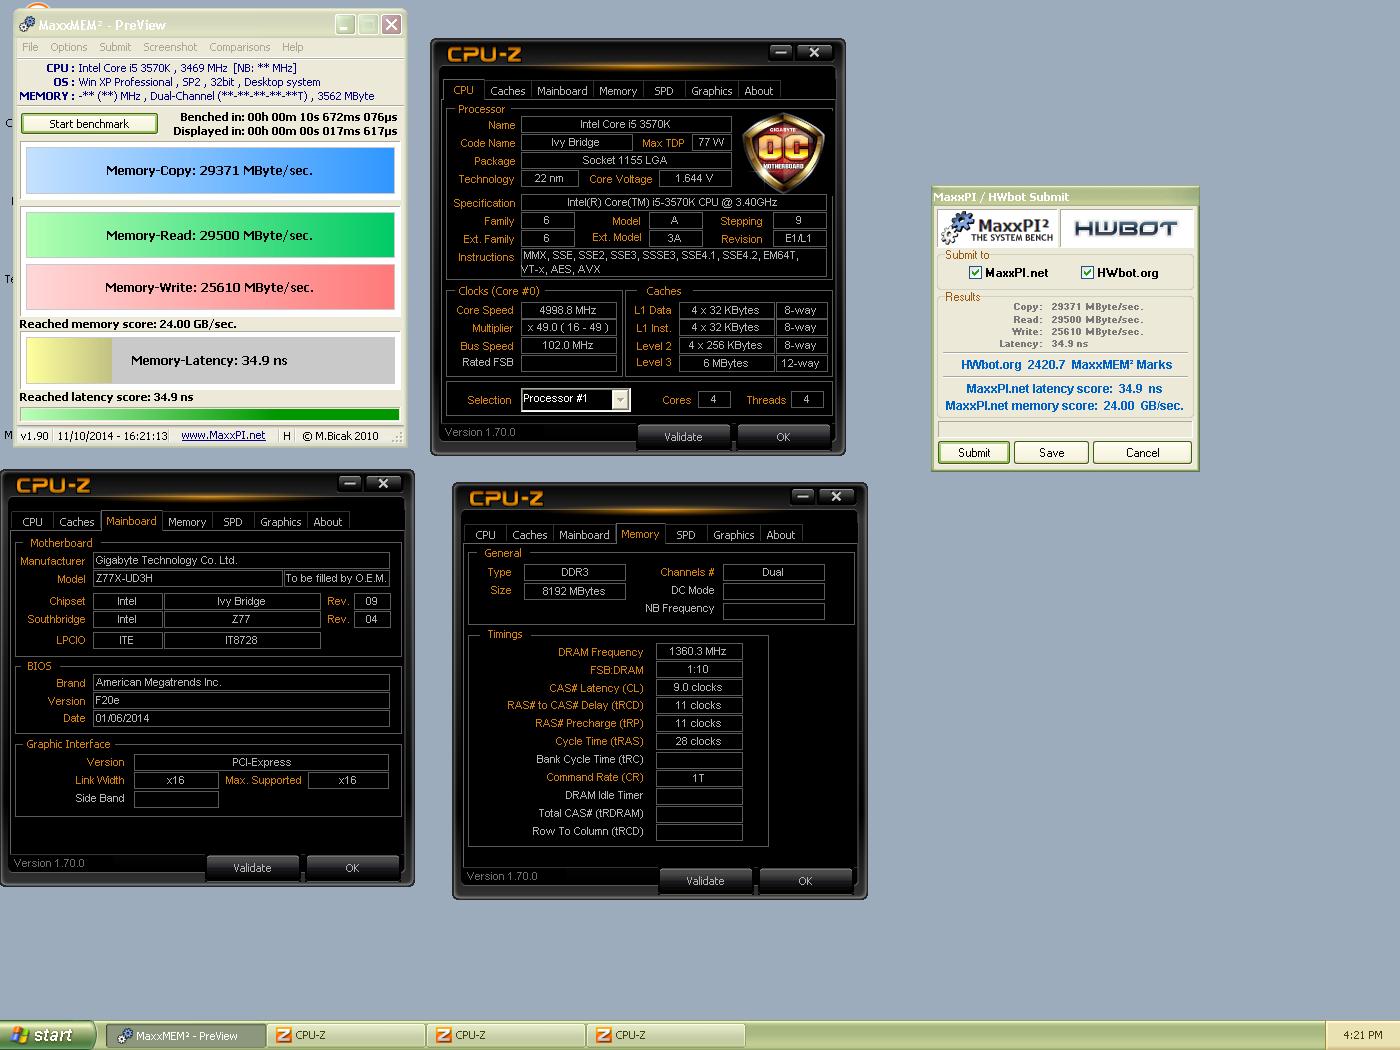Image resolution: width=1400 pixels, height=1050 pixels.
Task: Click the Memory-Copy blue result bar
Action: pos(210,171)
